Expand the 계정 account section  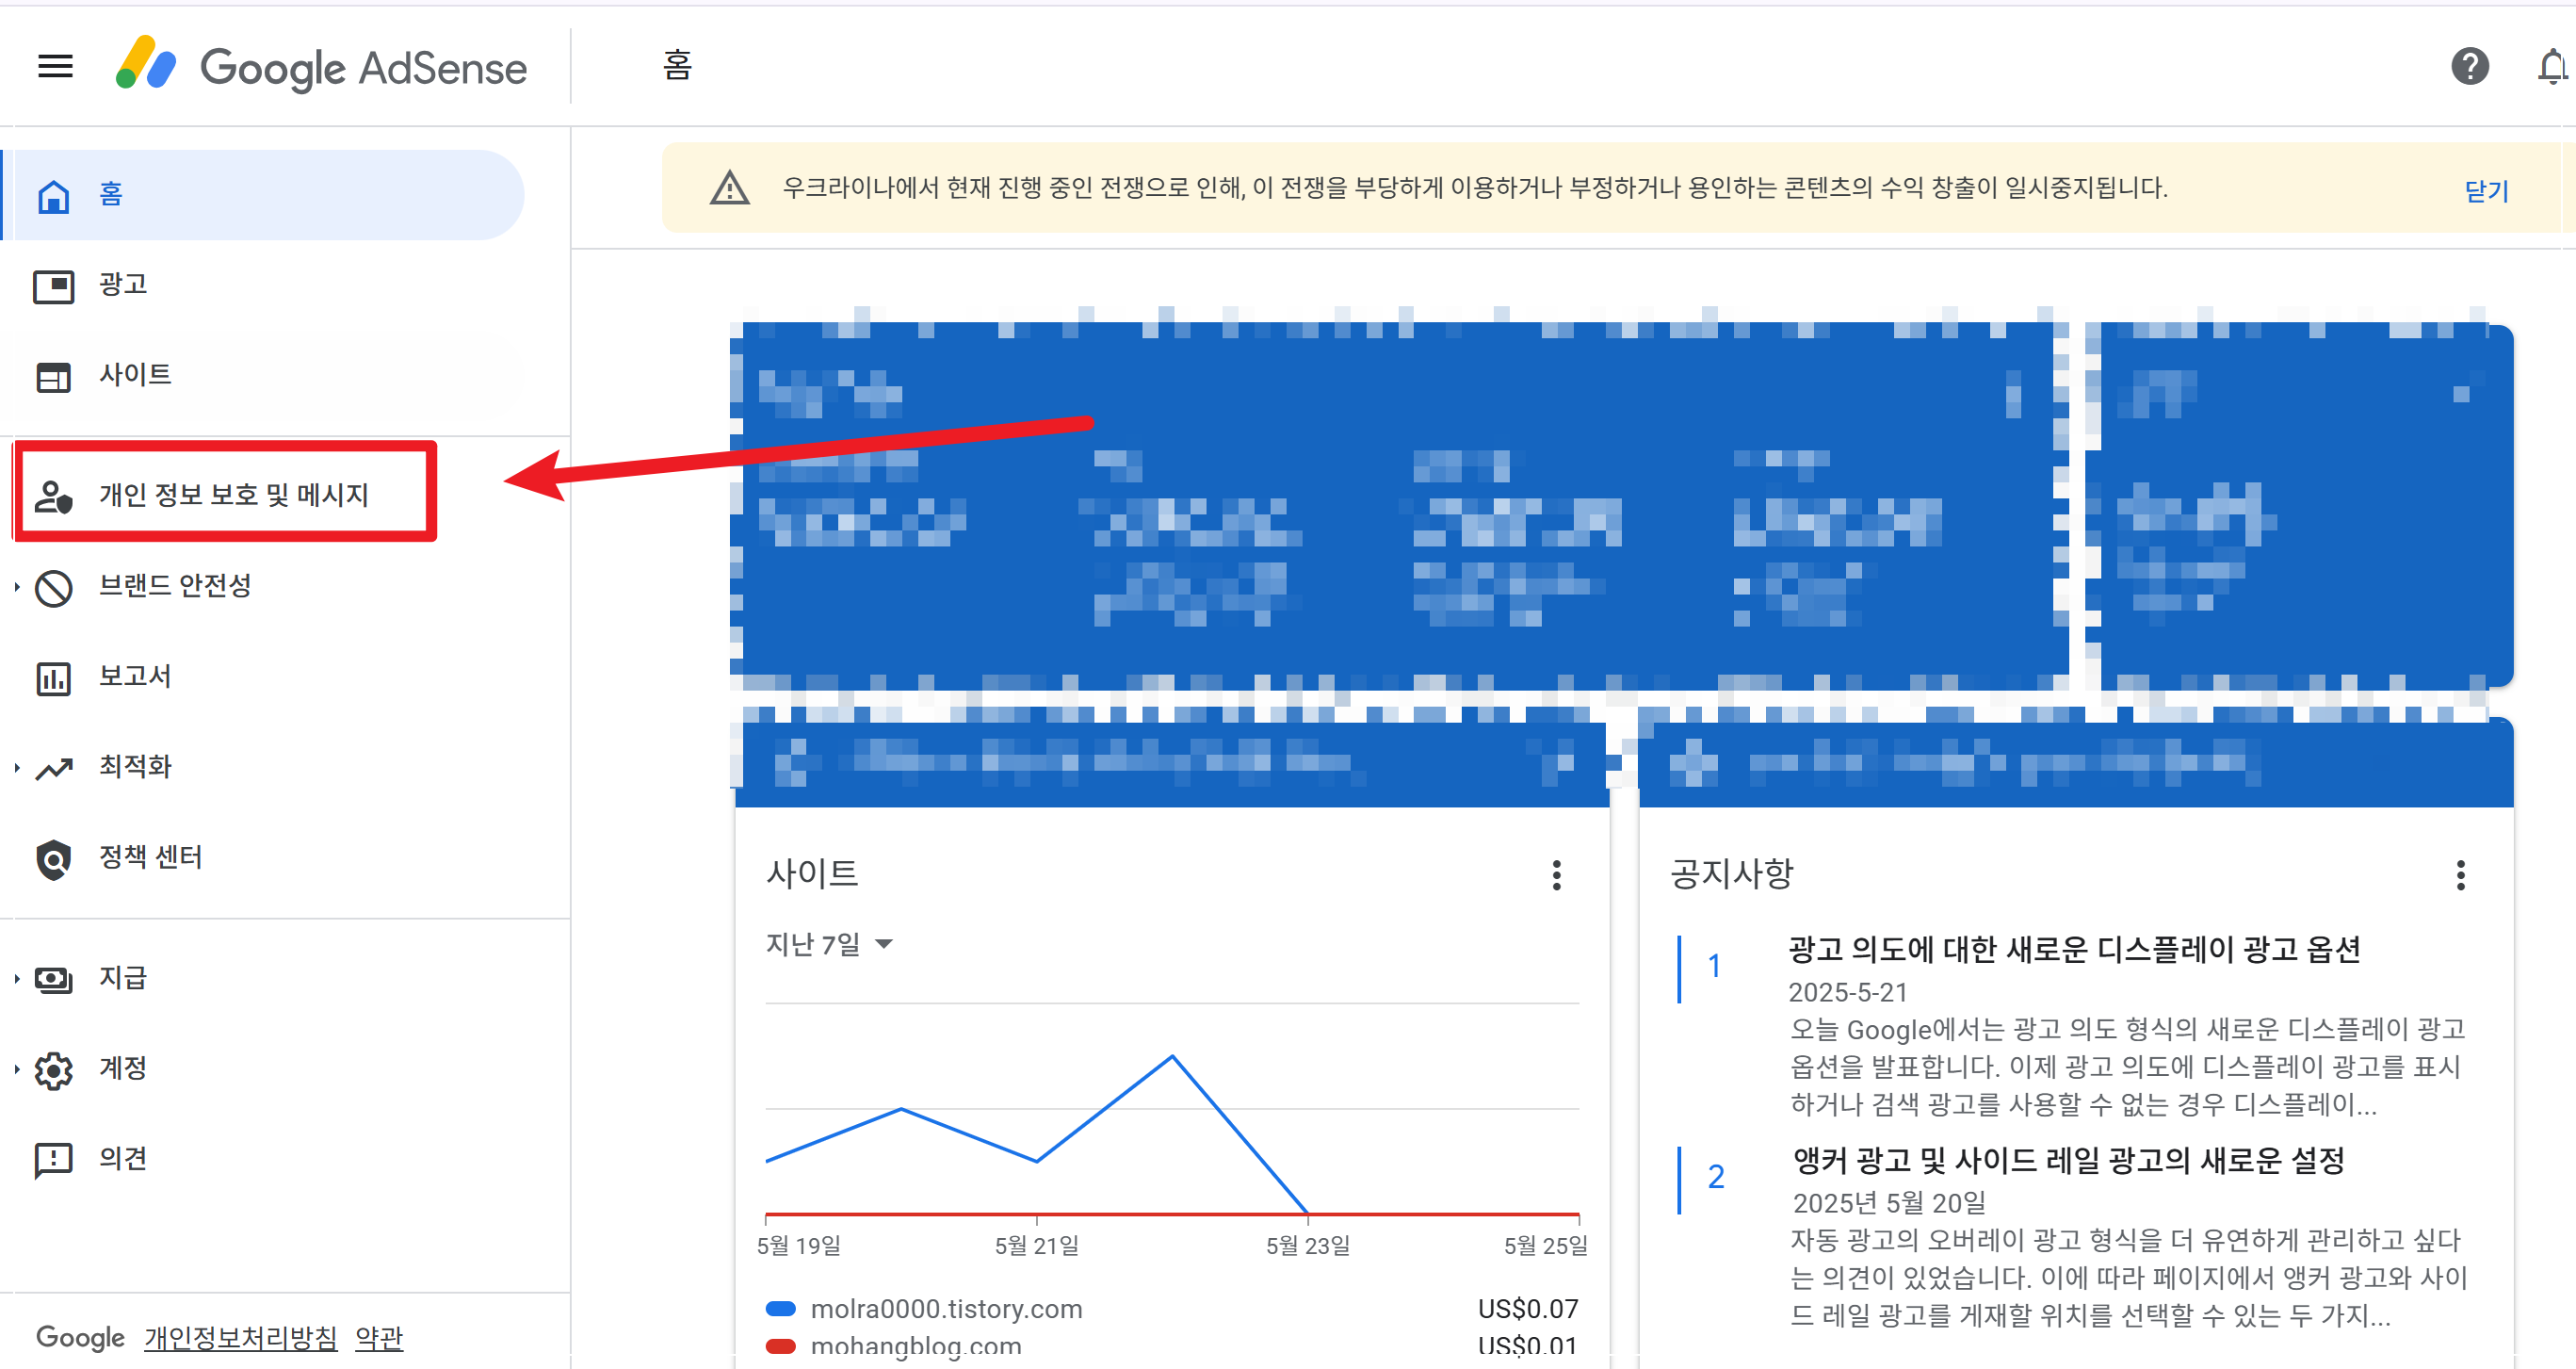click(x=17, y=1069)
